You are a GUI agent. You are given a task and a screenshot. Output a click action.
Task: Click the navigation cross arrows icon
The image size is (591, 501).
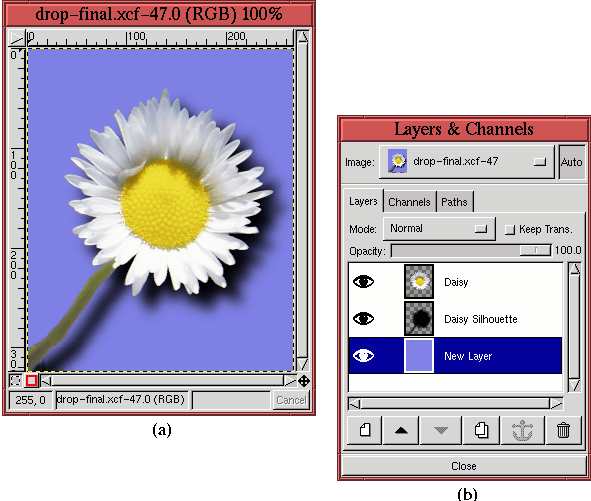(304, 381)
